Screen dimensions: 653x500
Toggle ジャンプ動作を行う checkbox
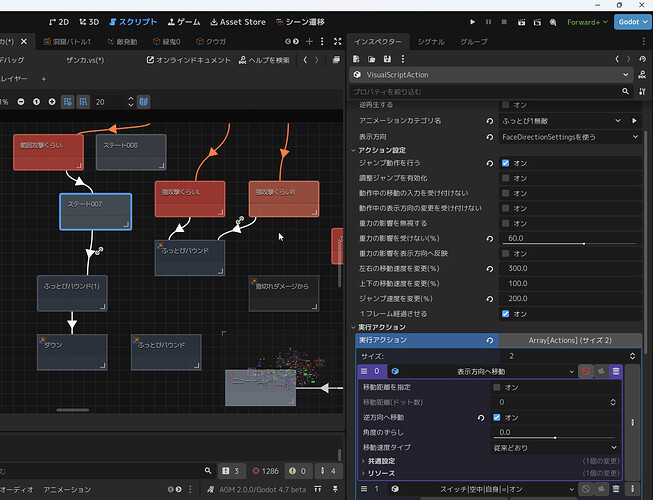click(x=505, y=163)
